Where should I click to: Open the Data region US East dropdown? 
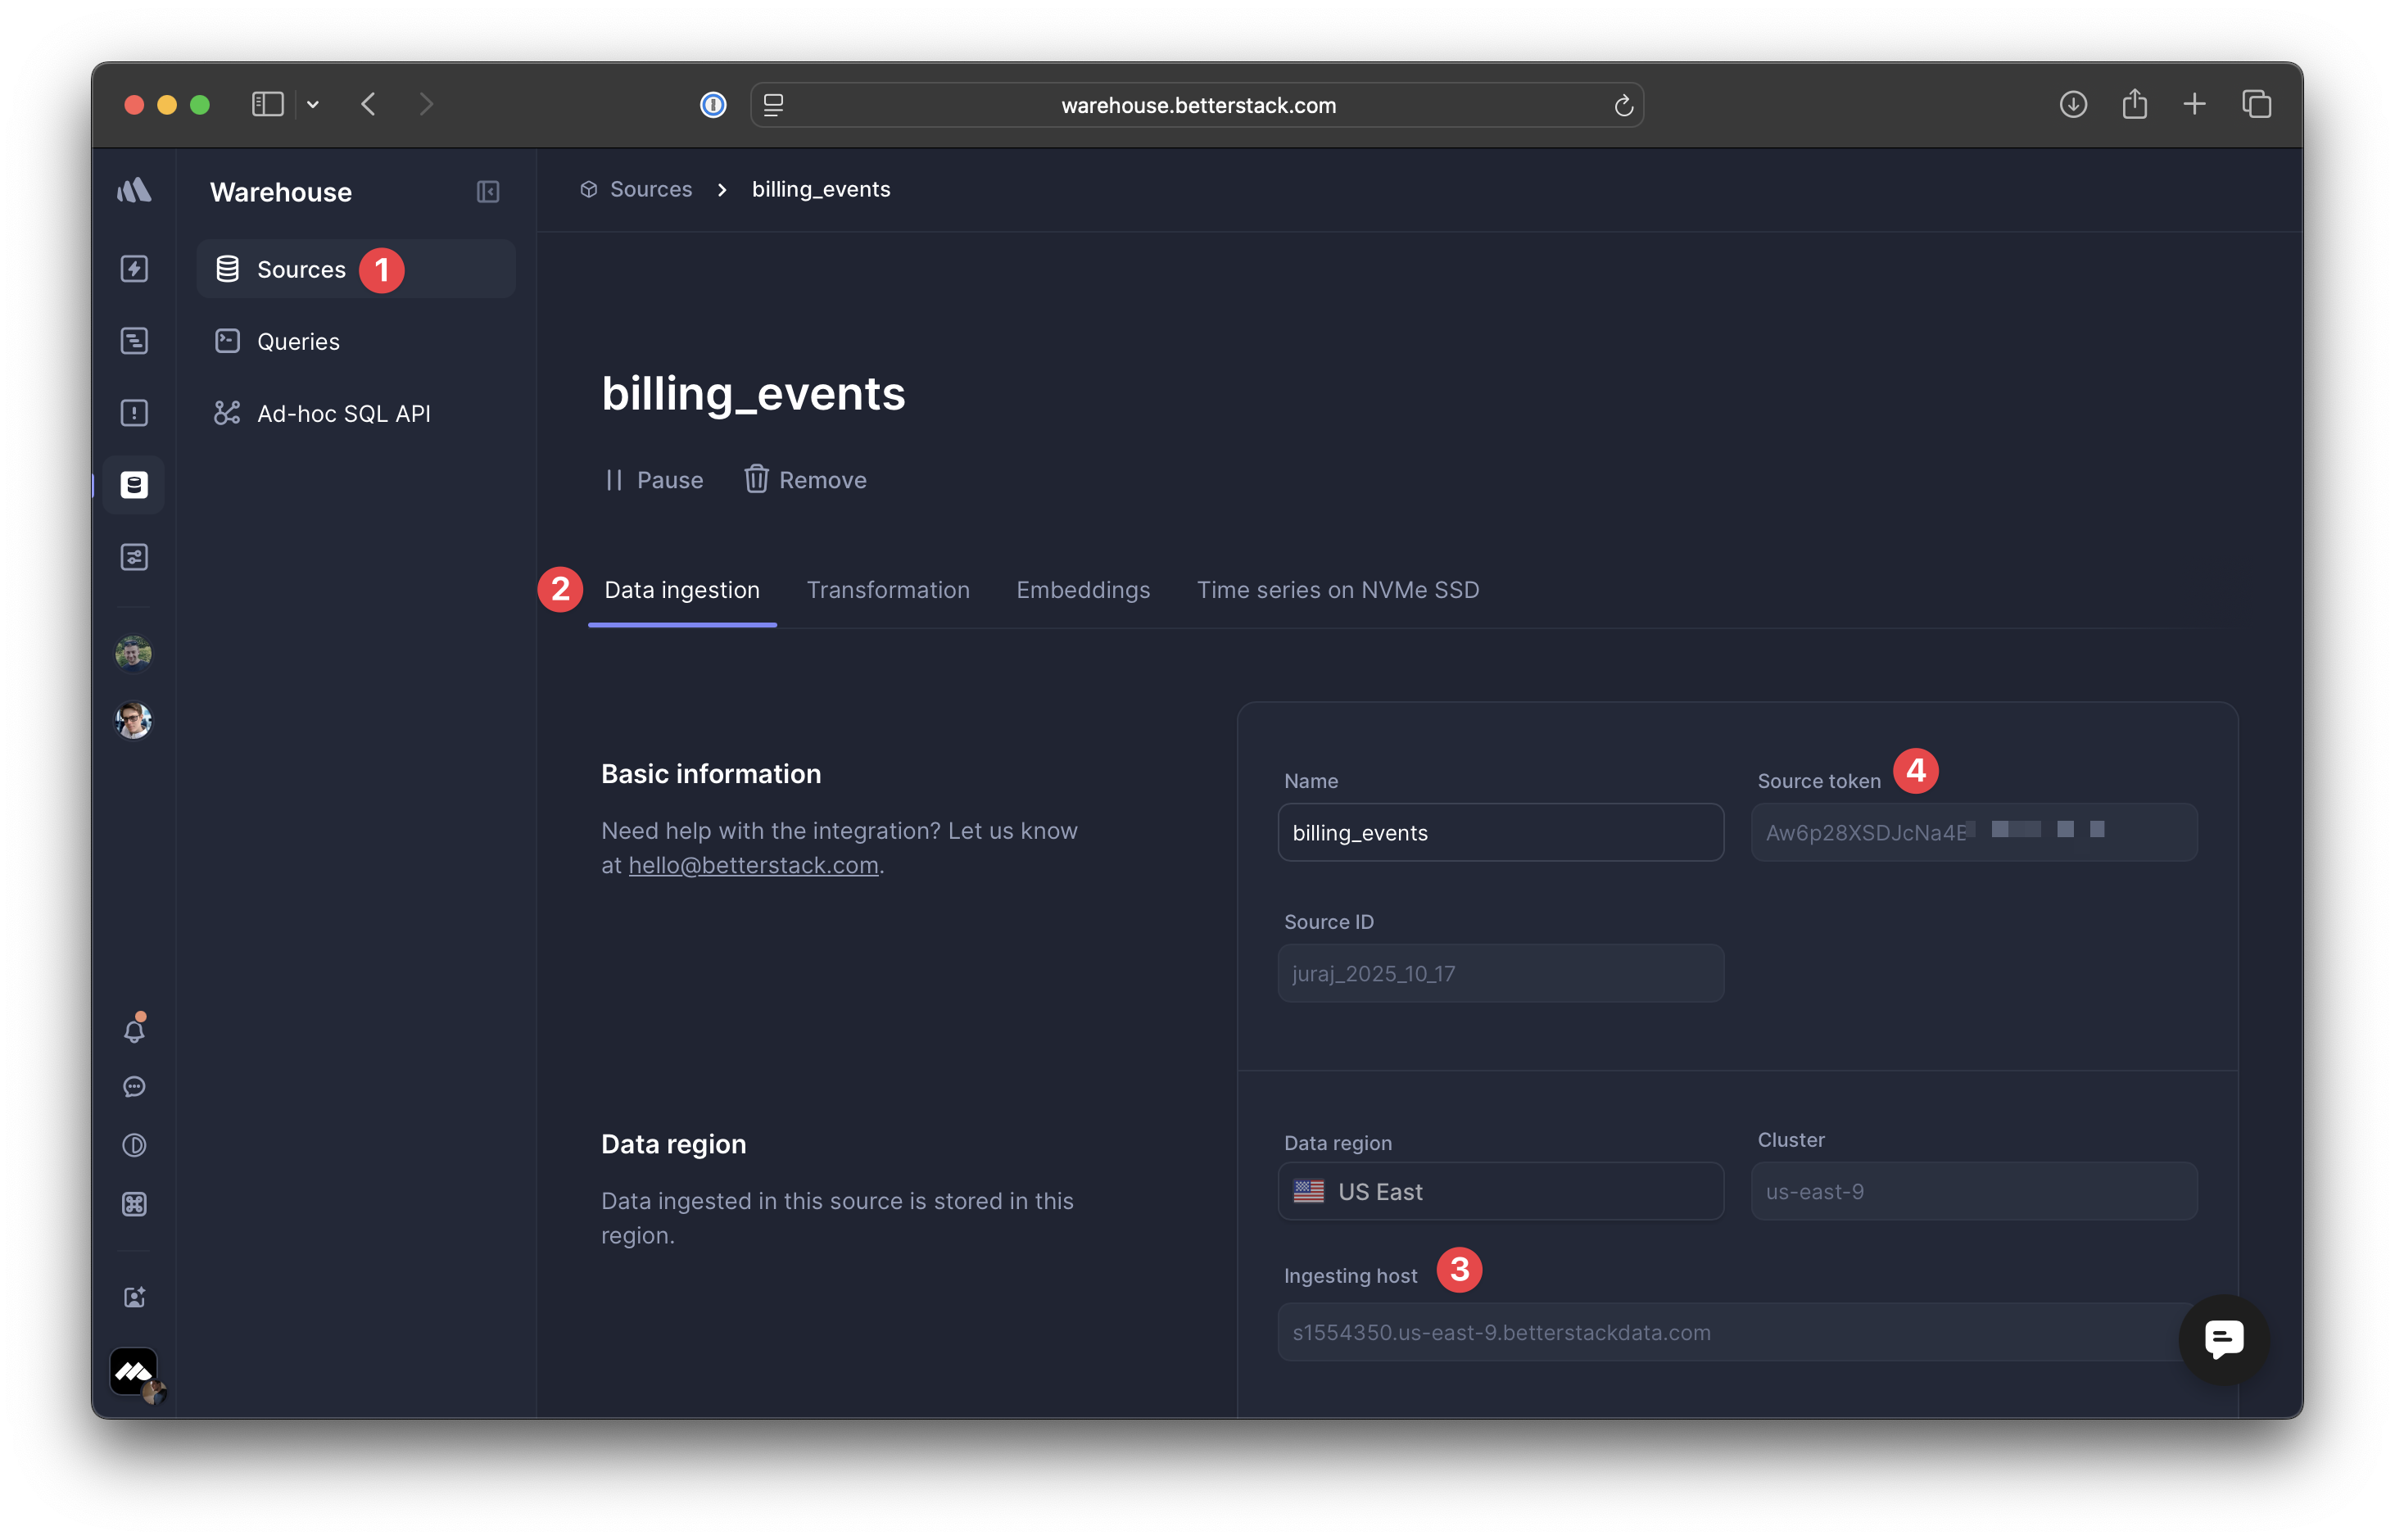point(1500,1191)
